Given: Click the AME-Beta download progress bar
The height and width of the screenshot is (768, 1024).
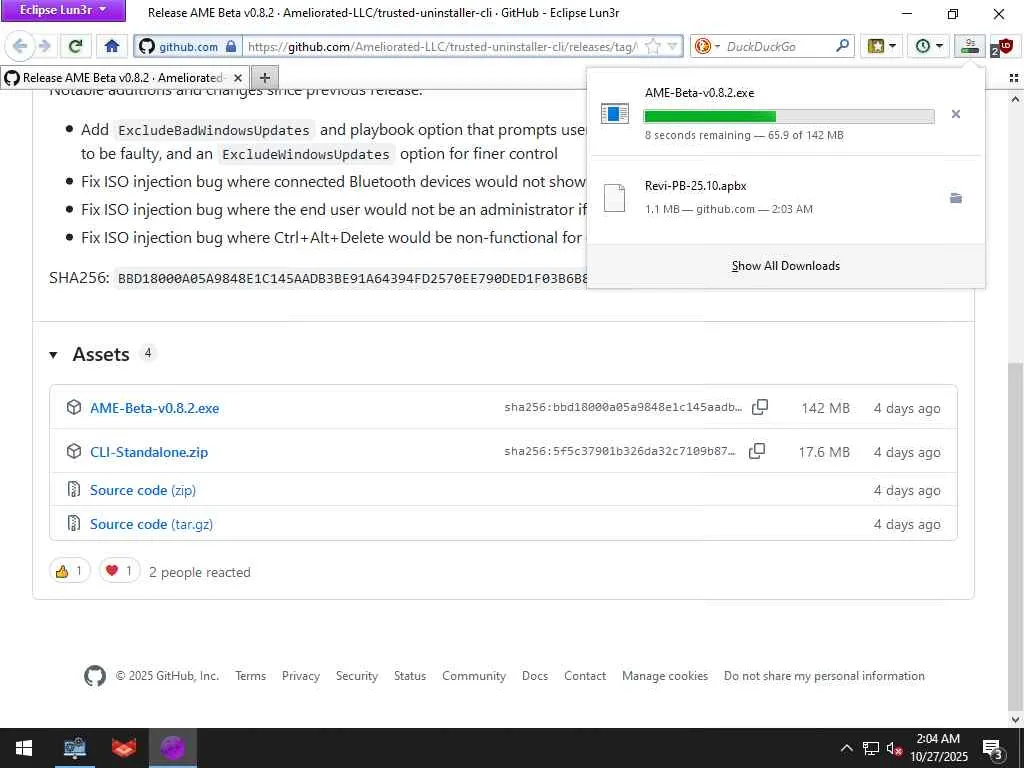Looking at the screenshot, I should pos(789,116).
